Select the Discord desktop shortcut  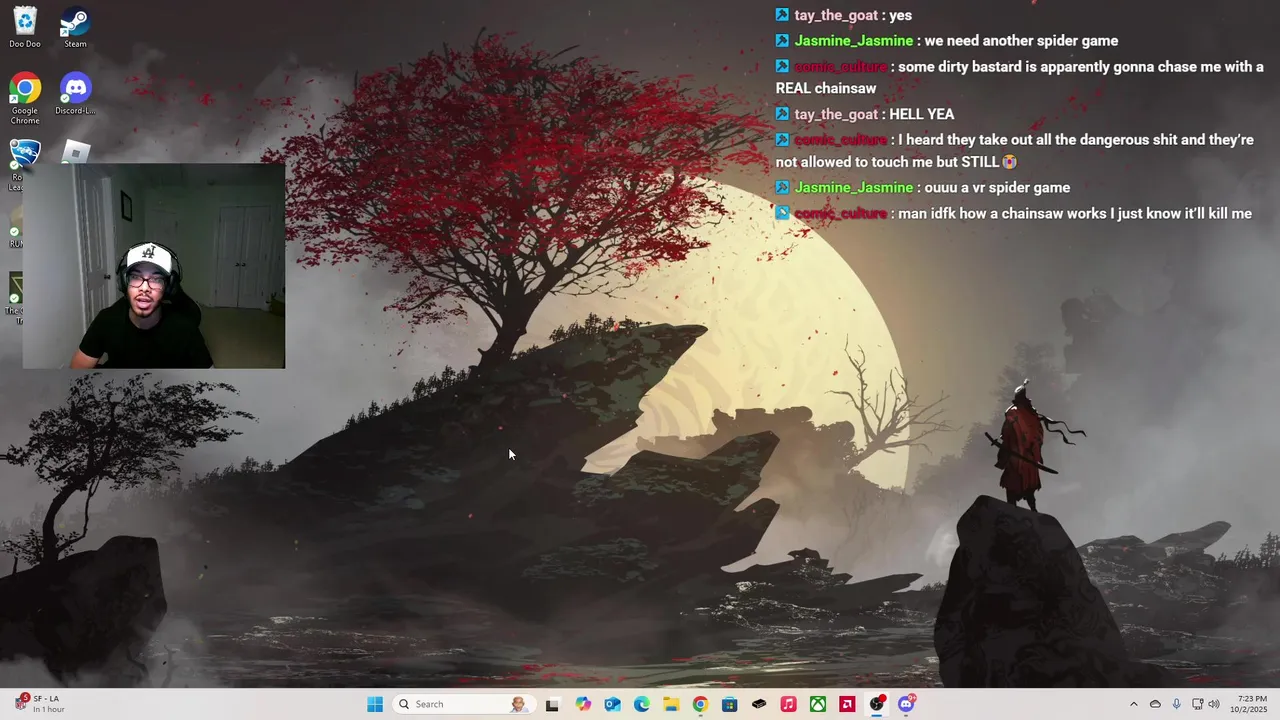tap(75, 95)
